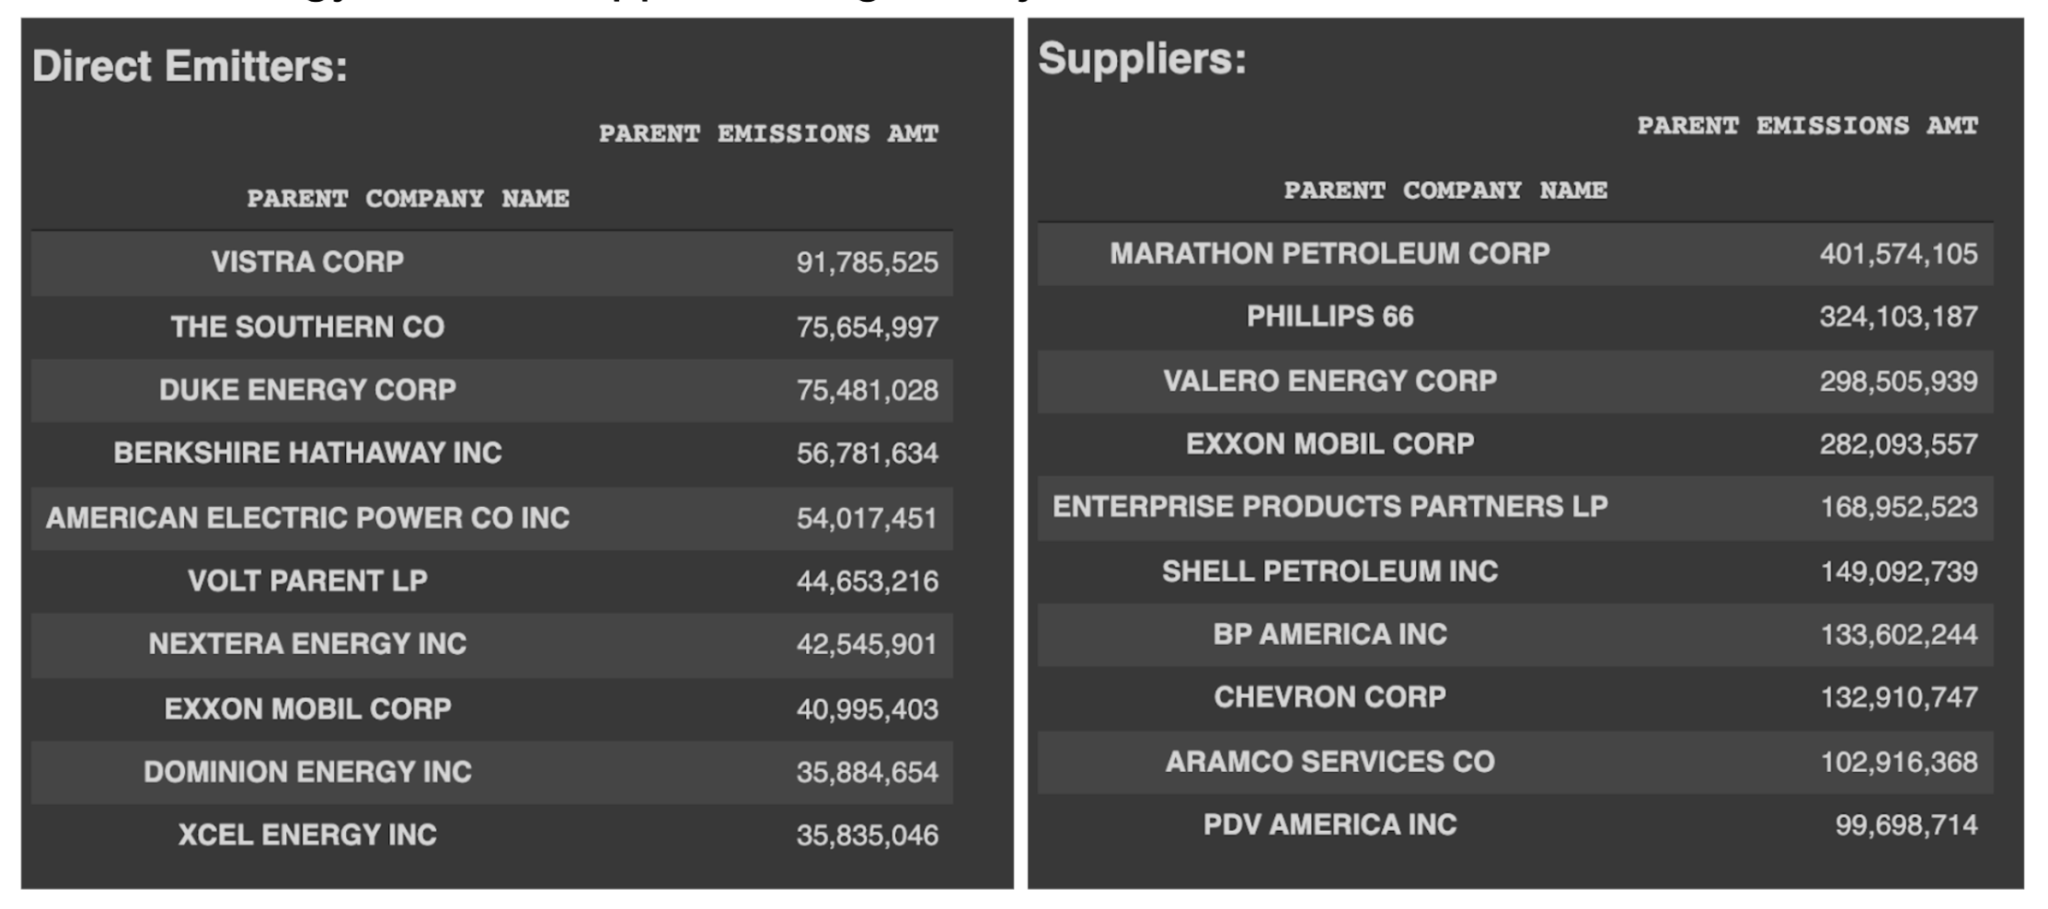Click XCEL ENERGY INC row
The width and height of the screenshot is (2048, 909).
491,835
